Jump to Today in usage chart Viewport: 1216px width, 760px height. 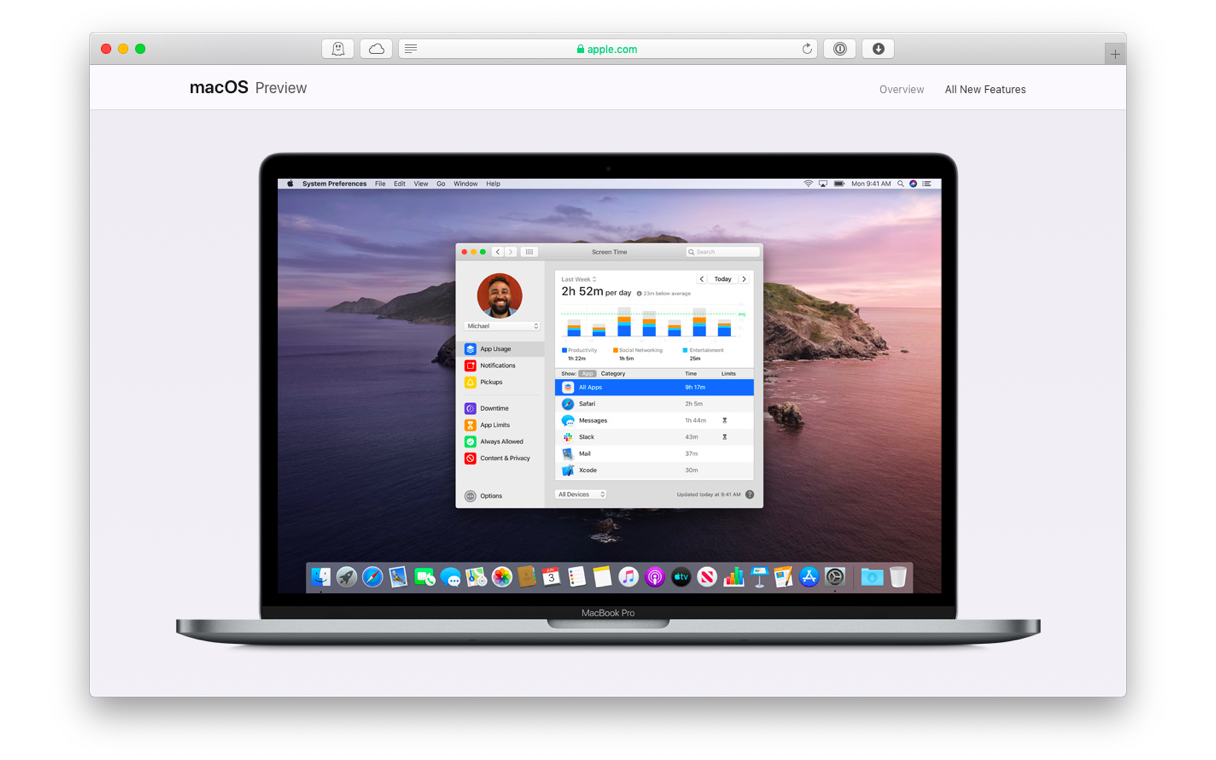pyautogui.click(x=723, y=279)
